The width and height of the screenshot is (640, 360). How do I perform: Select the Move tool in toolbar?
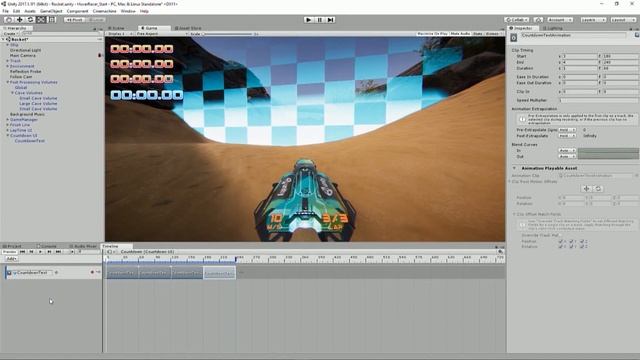[19, 20]
